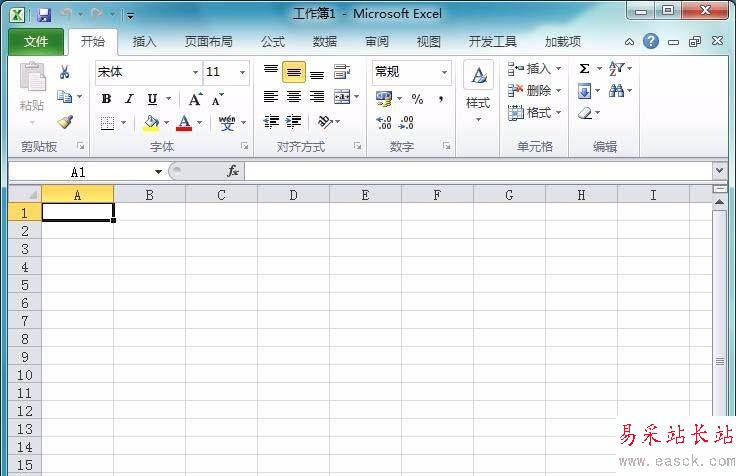Merge and center cells icon
The width and height of the screenshot is (736, 476).
342,97
